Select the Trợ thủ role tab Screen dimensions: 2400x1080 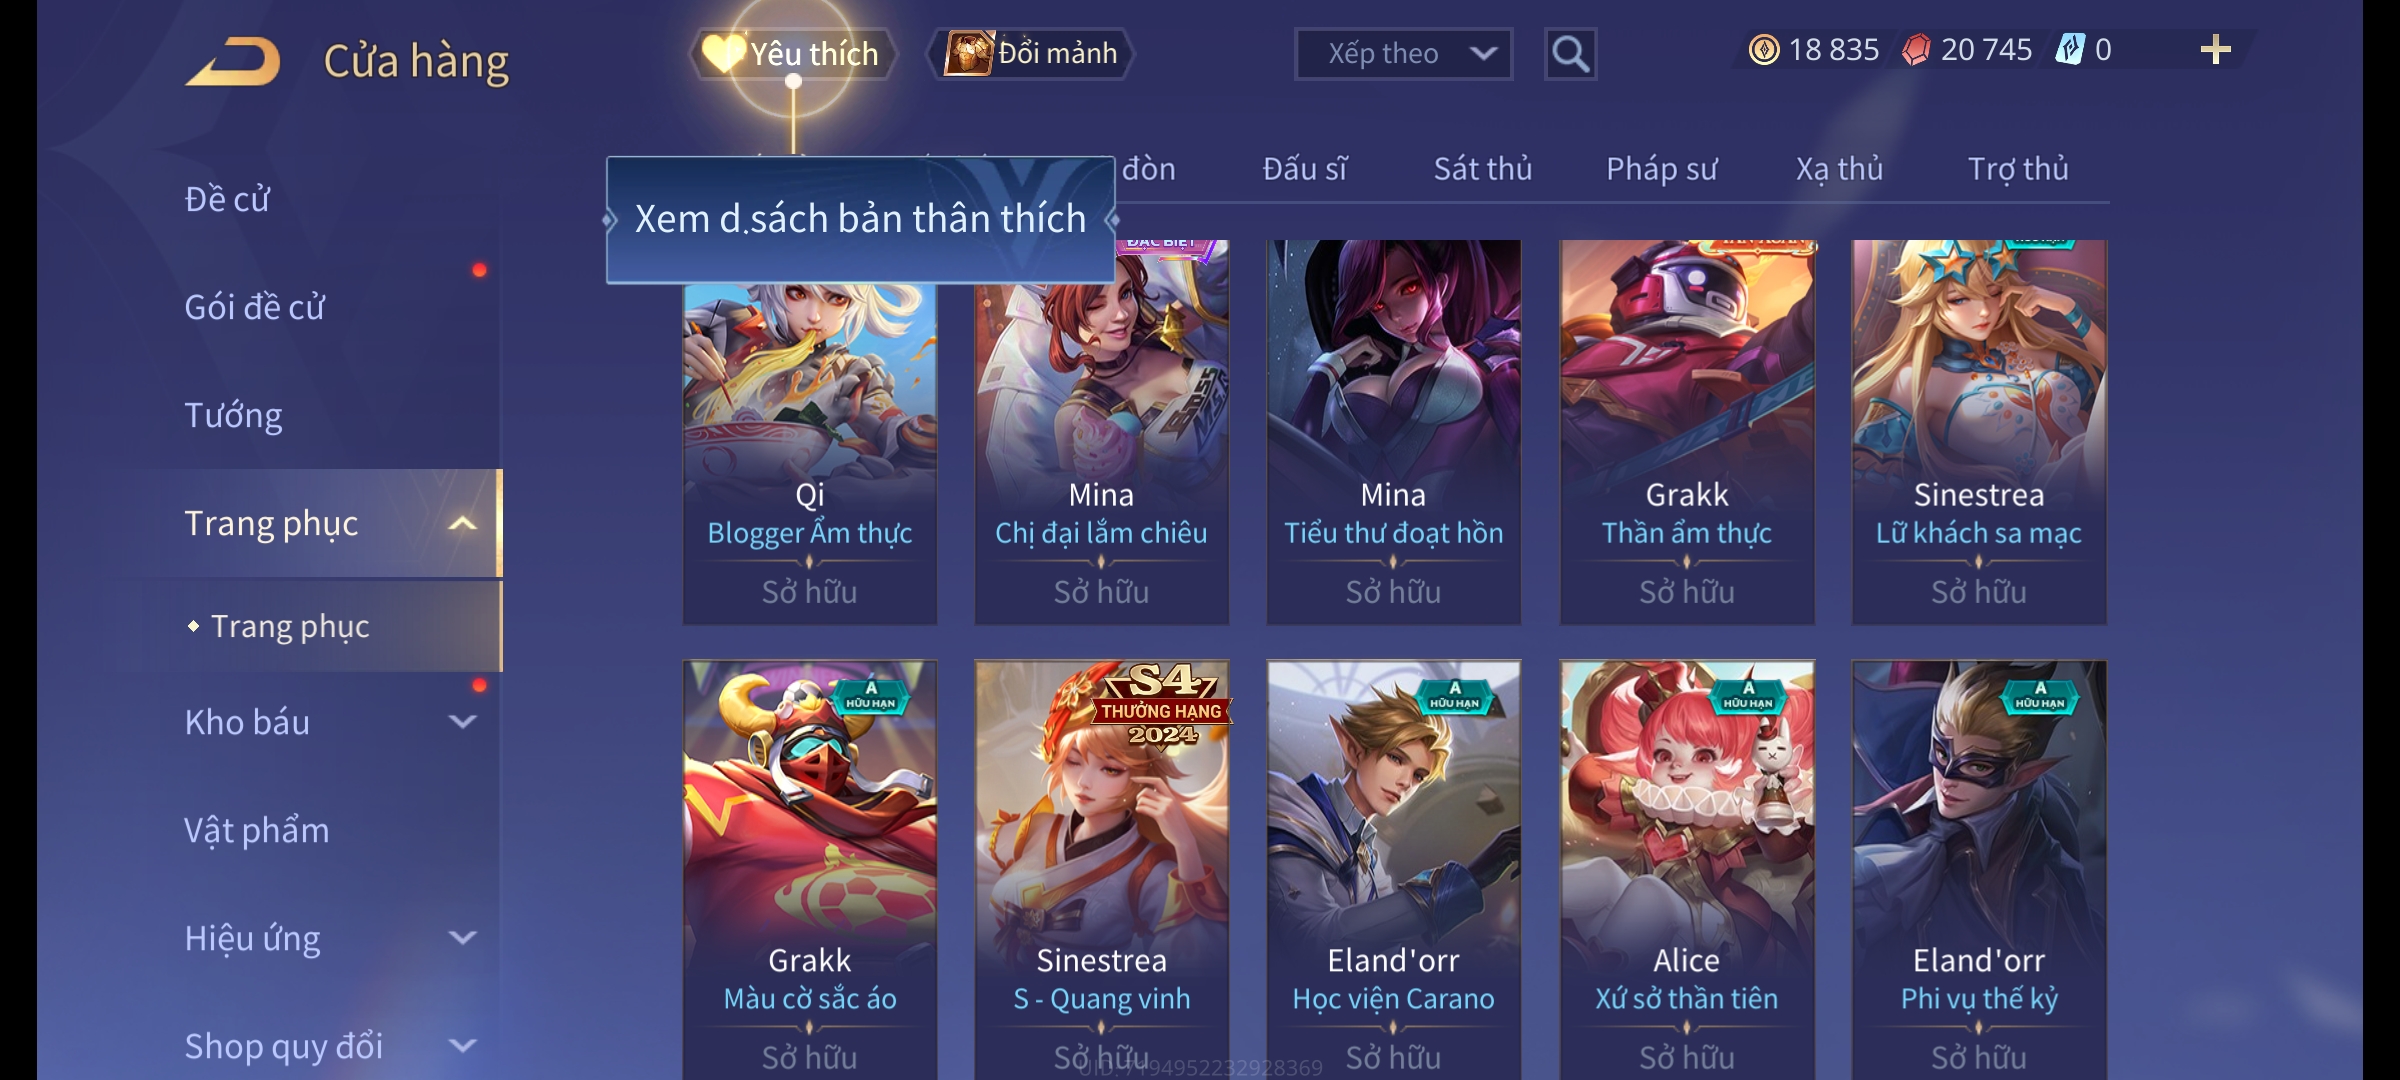pos(2018,169)
